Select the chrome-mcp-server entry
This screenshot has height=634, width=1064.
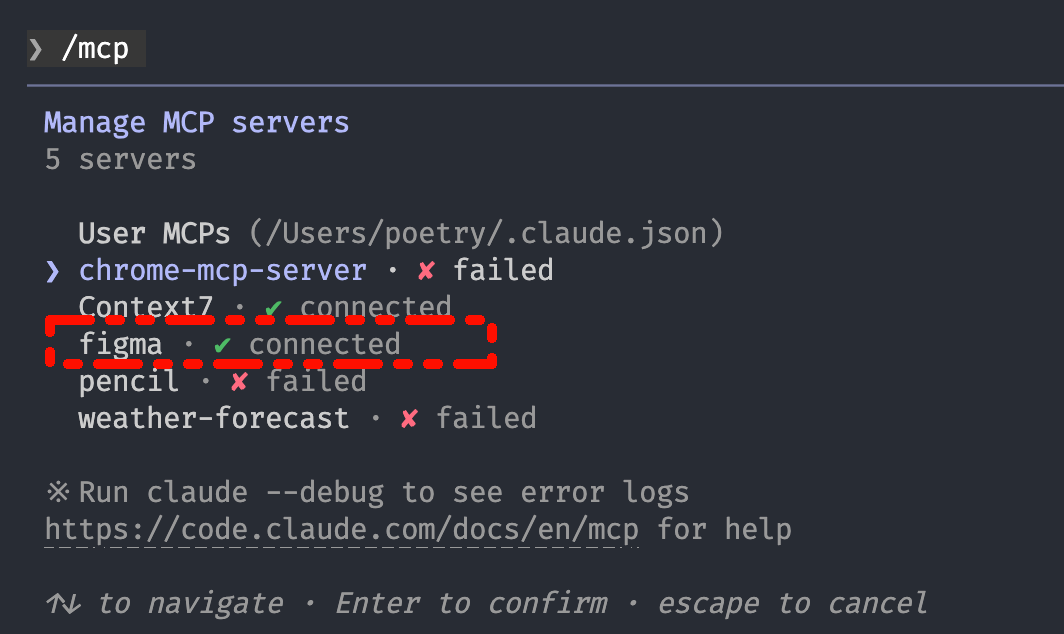[222, 270]
